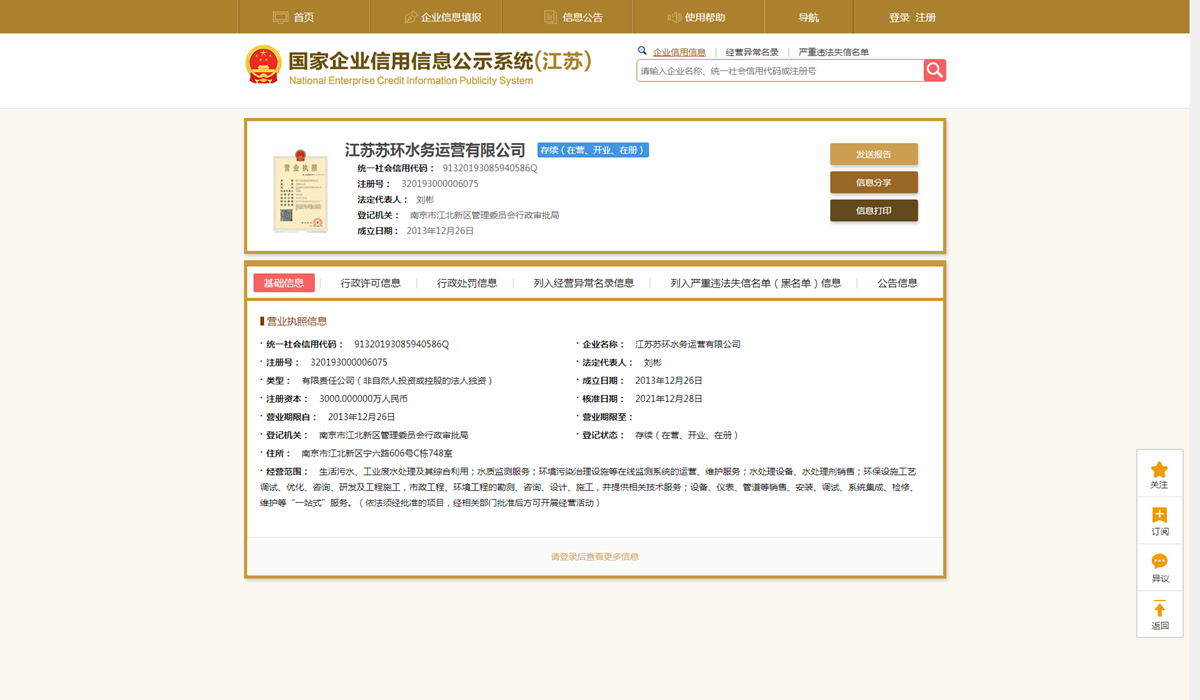
Task: Focus the enterprise name search field
Action: tap(780, 70)
